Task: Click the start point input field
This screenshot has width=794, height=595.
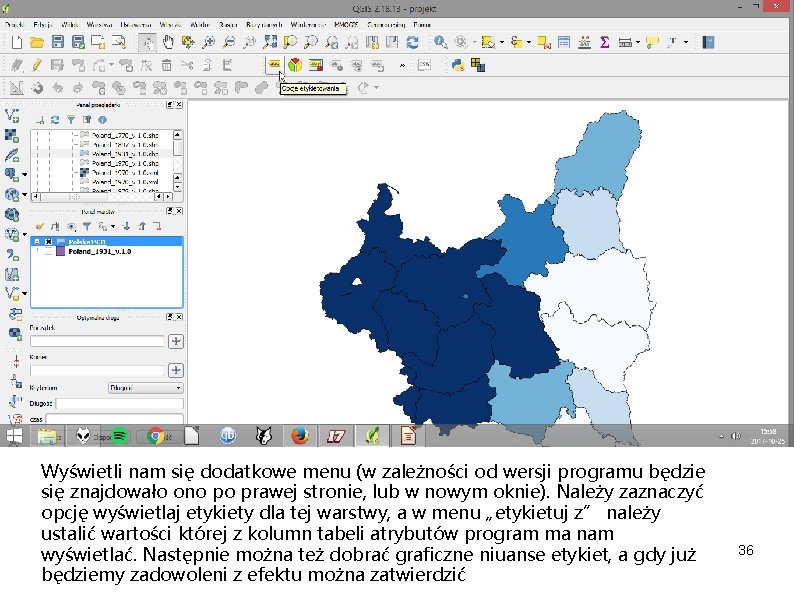Action: 97,341
